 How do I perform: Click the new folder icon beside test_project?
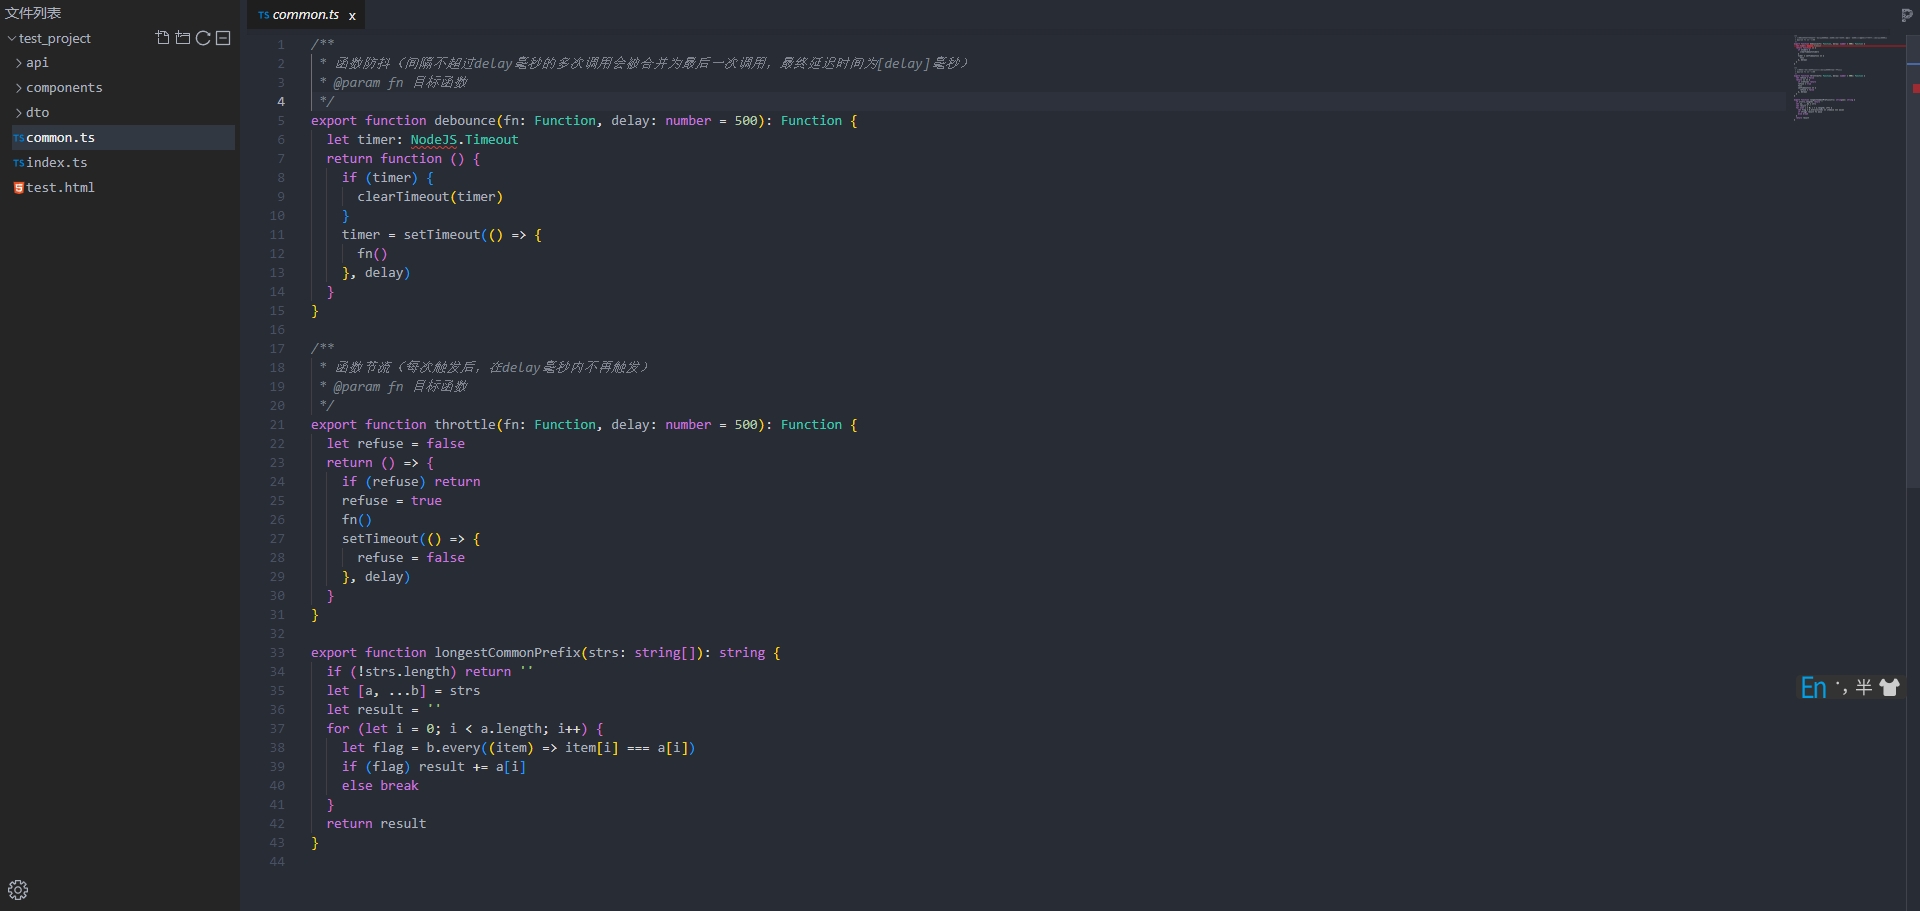tap(183, 38)
